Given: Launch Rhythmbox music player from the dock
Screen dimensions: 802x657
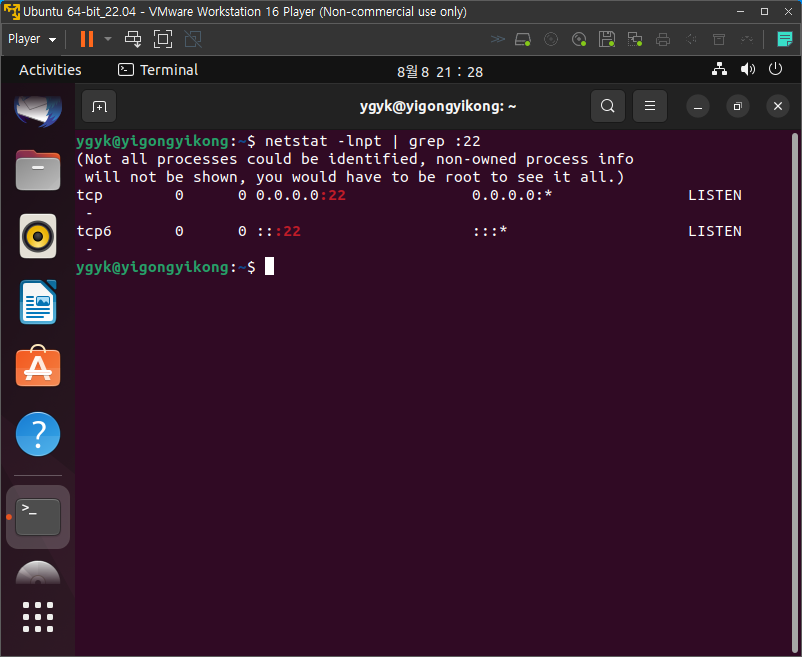Looking at the screenshot, I should pyautogui.click(x=38, y=236).
